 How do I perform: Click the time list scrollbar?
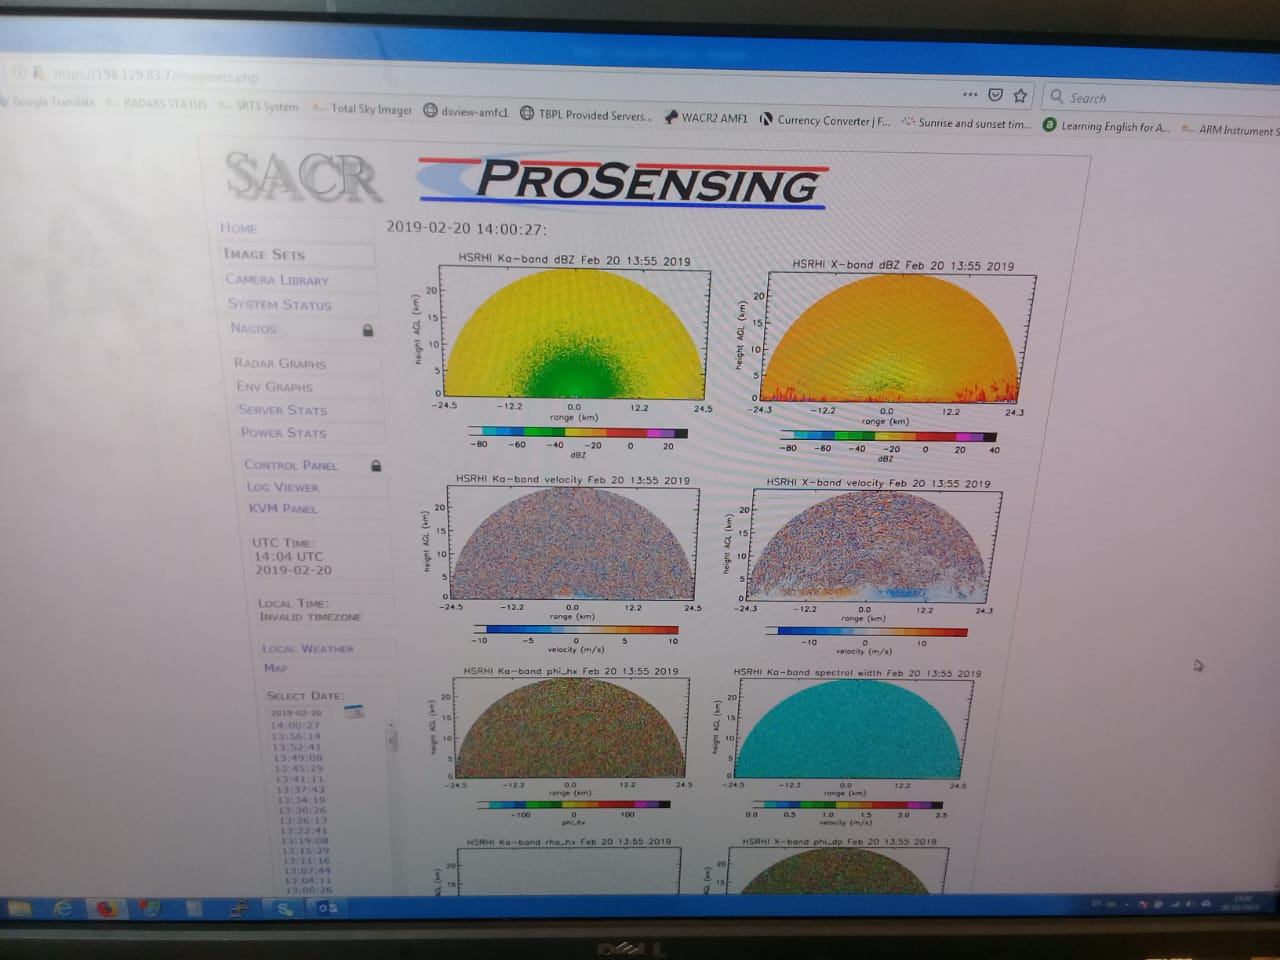click(392, 740)
